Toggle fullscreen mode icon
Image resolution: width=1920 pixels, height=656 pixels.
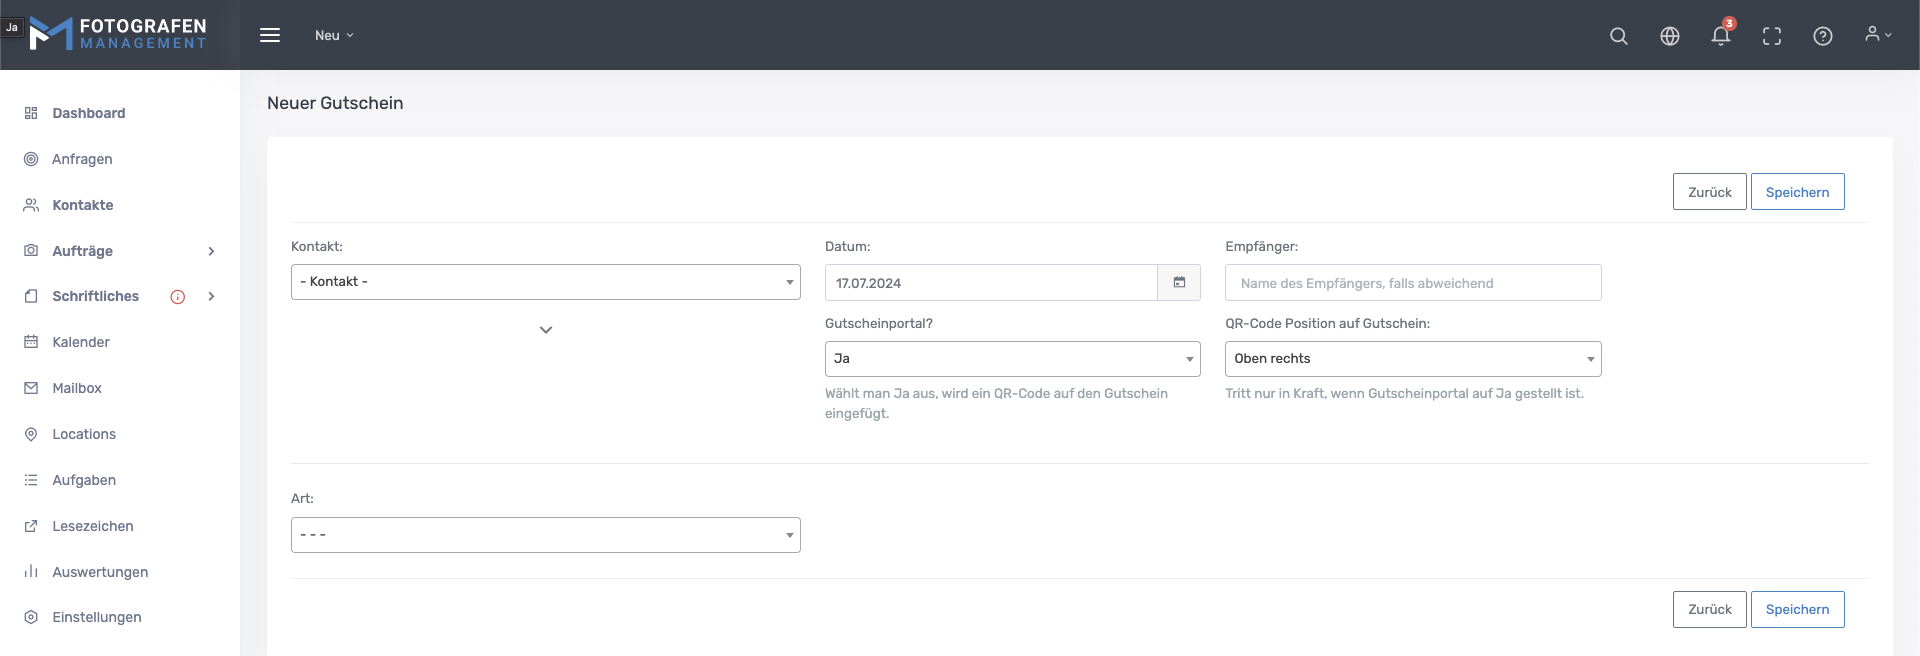(x=1771, y=36)
